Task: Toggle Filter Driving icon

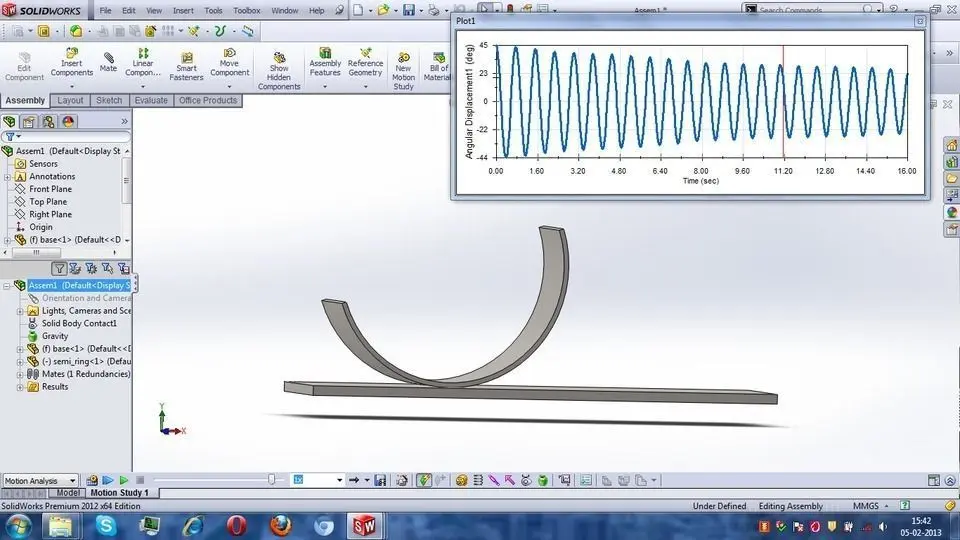Action: (x=91, y=268)
